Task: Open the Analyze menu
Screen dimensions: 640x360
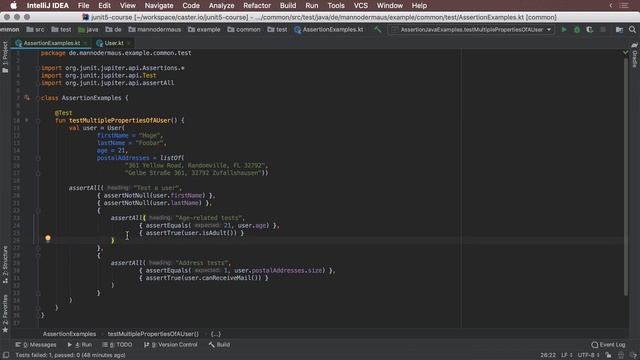Action: pyautogui.click(x=221, y=6)
